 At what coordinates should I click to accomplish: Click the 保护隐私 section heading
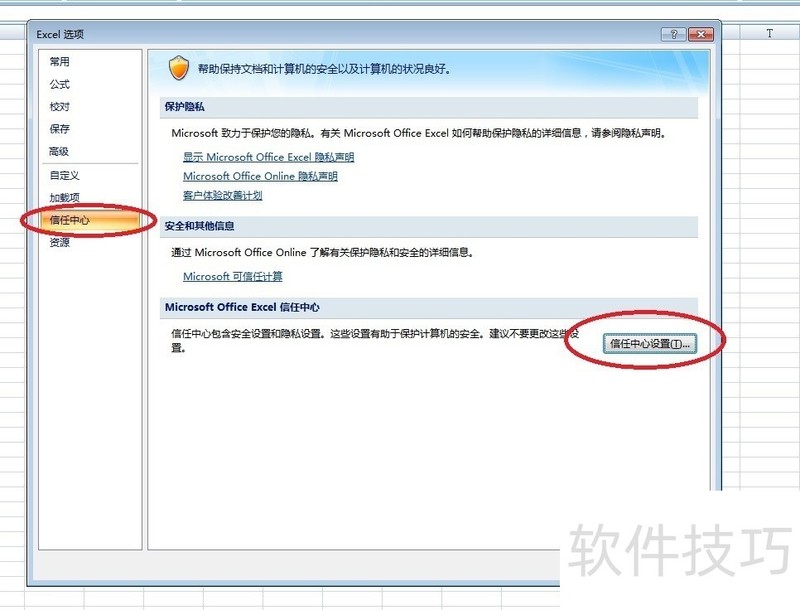(184, 107)
